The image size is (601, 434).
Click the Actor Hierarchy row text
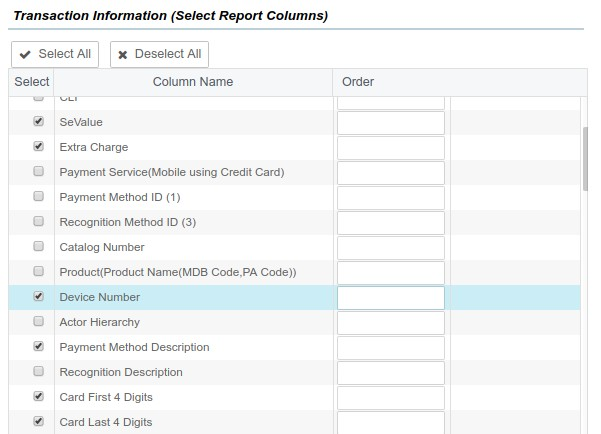tap(100, 322)
